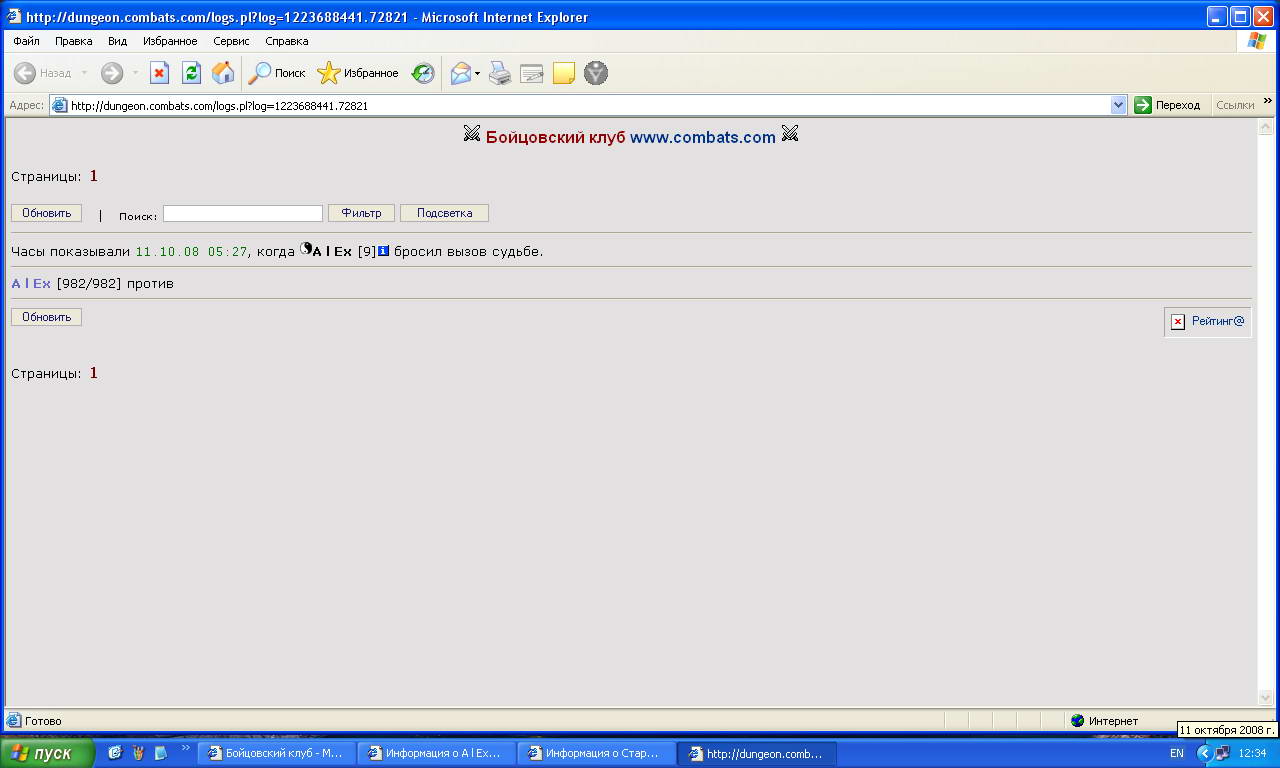The width and height of the screenshot is (1280, 768).
Task: Click the broken image icon beside Рейтинг@
Action: [x=1178, y=321]
